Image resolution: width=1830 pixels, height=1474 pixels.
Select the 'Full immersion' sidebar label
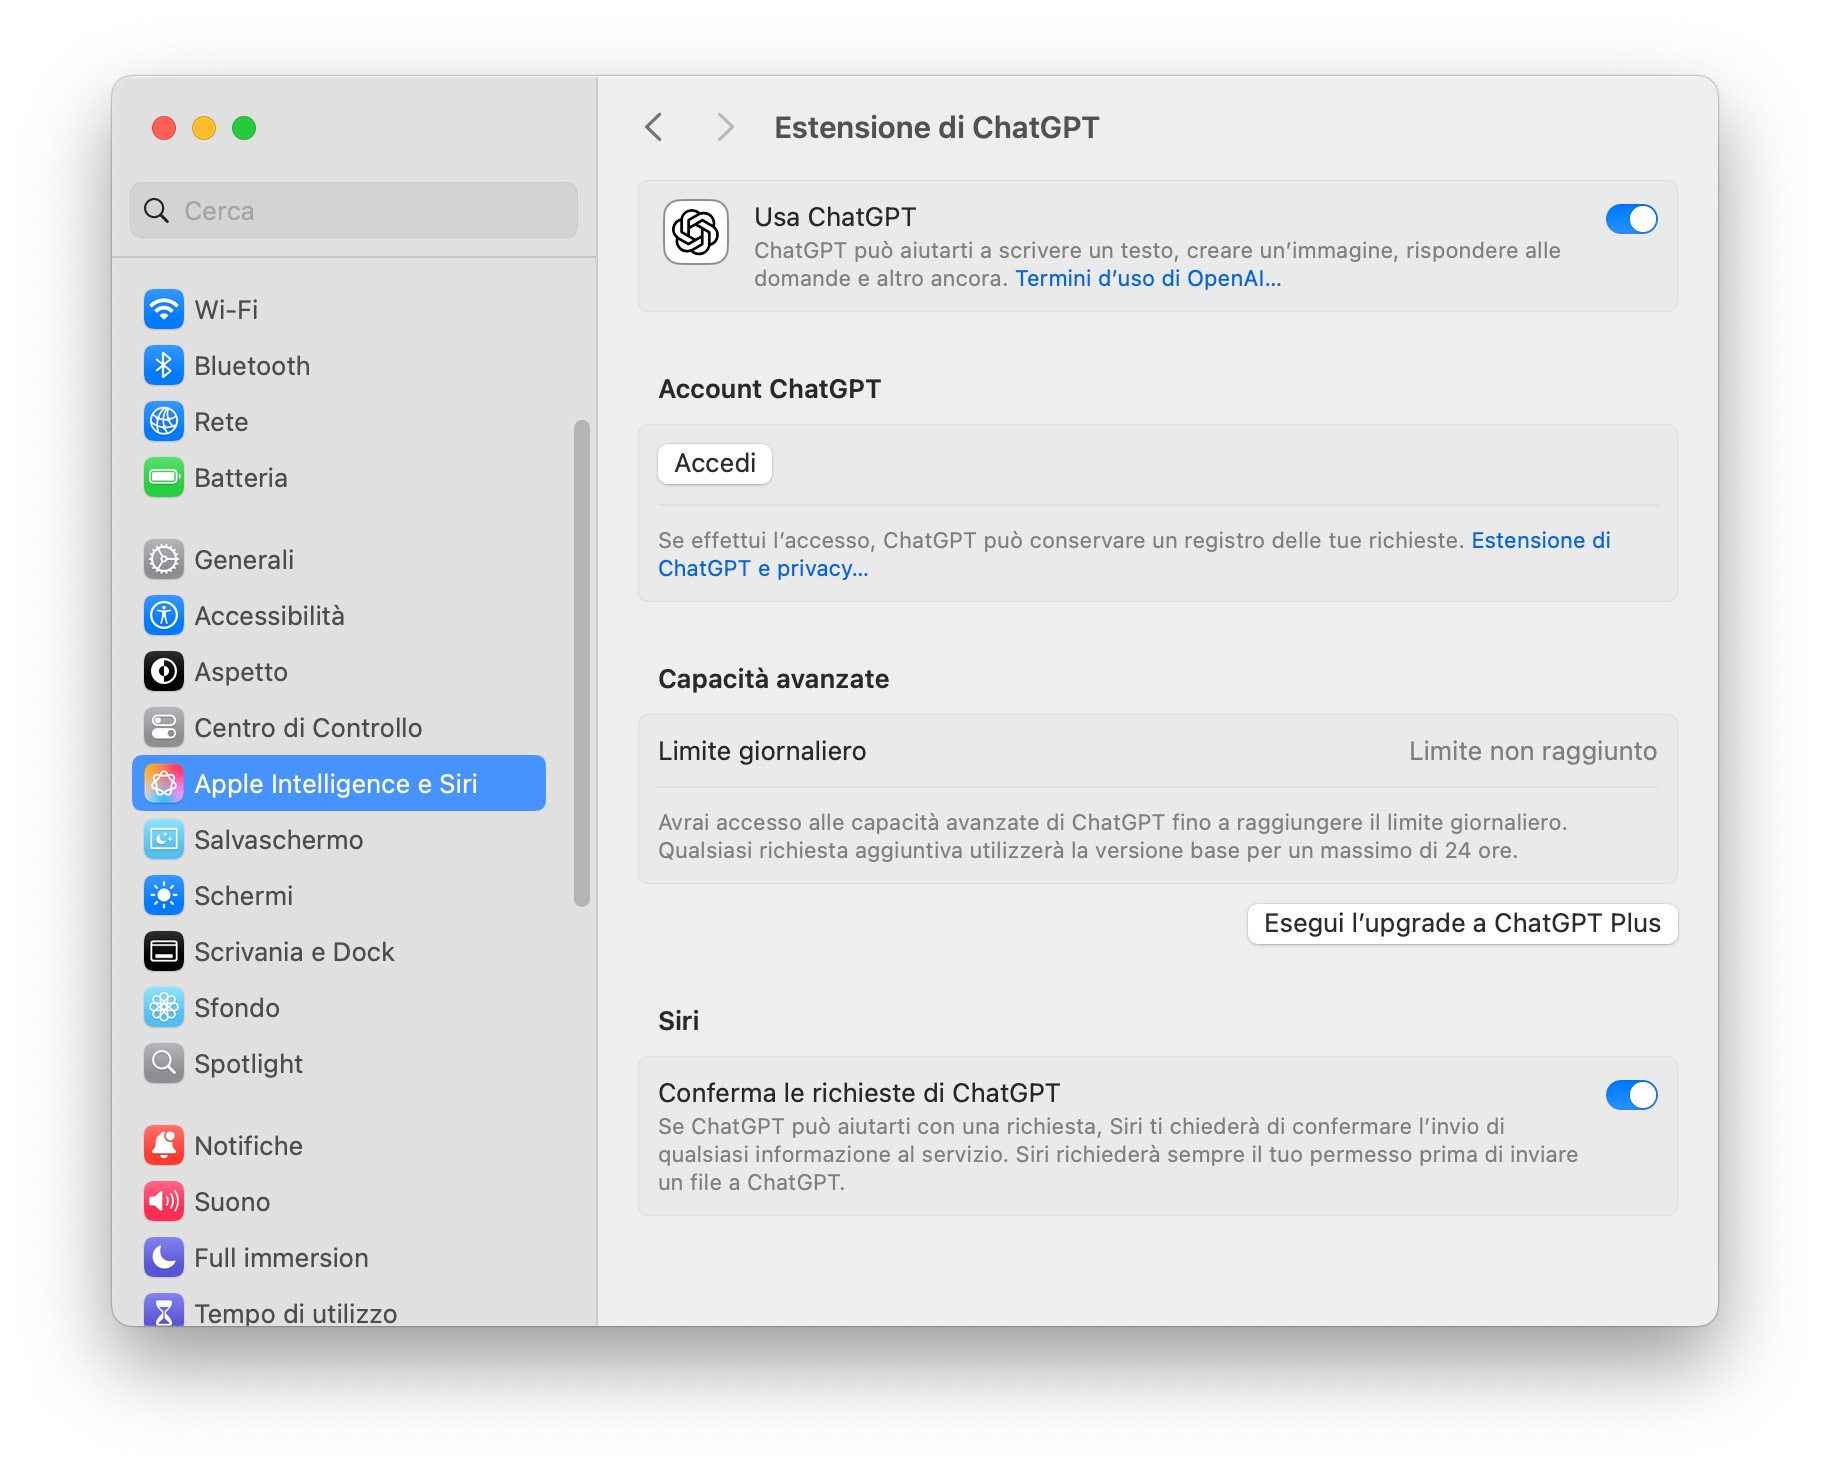[282, 1258]
